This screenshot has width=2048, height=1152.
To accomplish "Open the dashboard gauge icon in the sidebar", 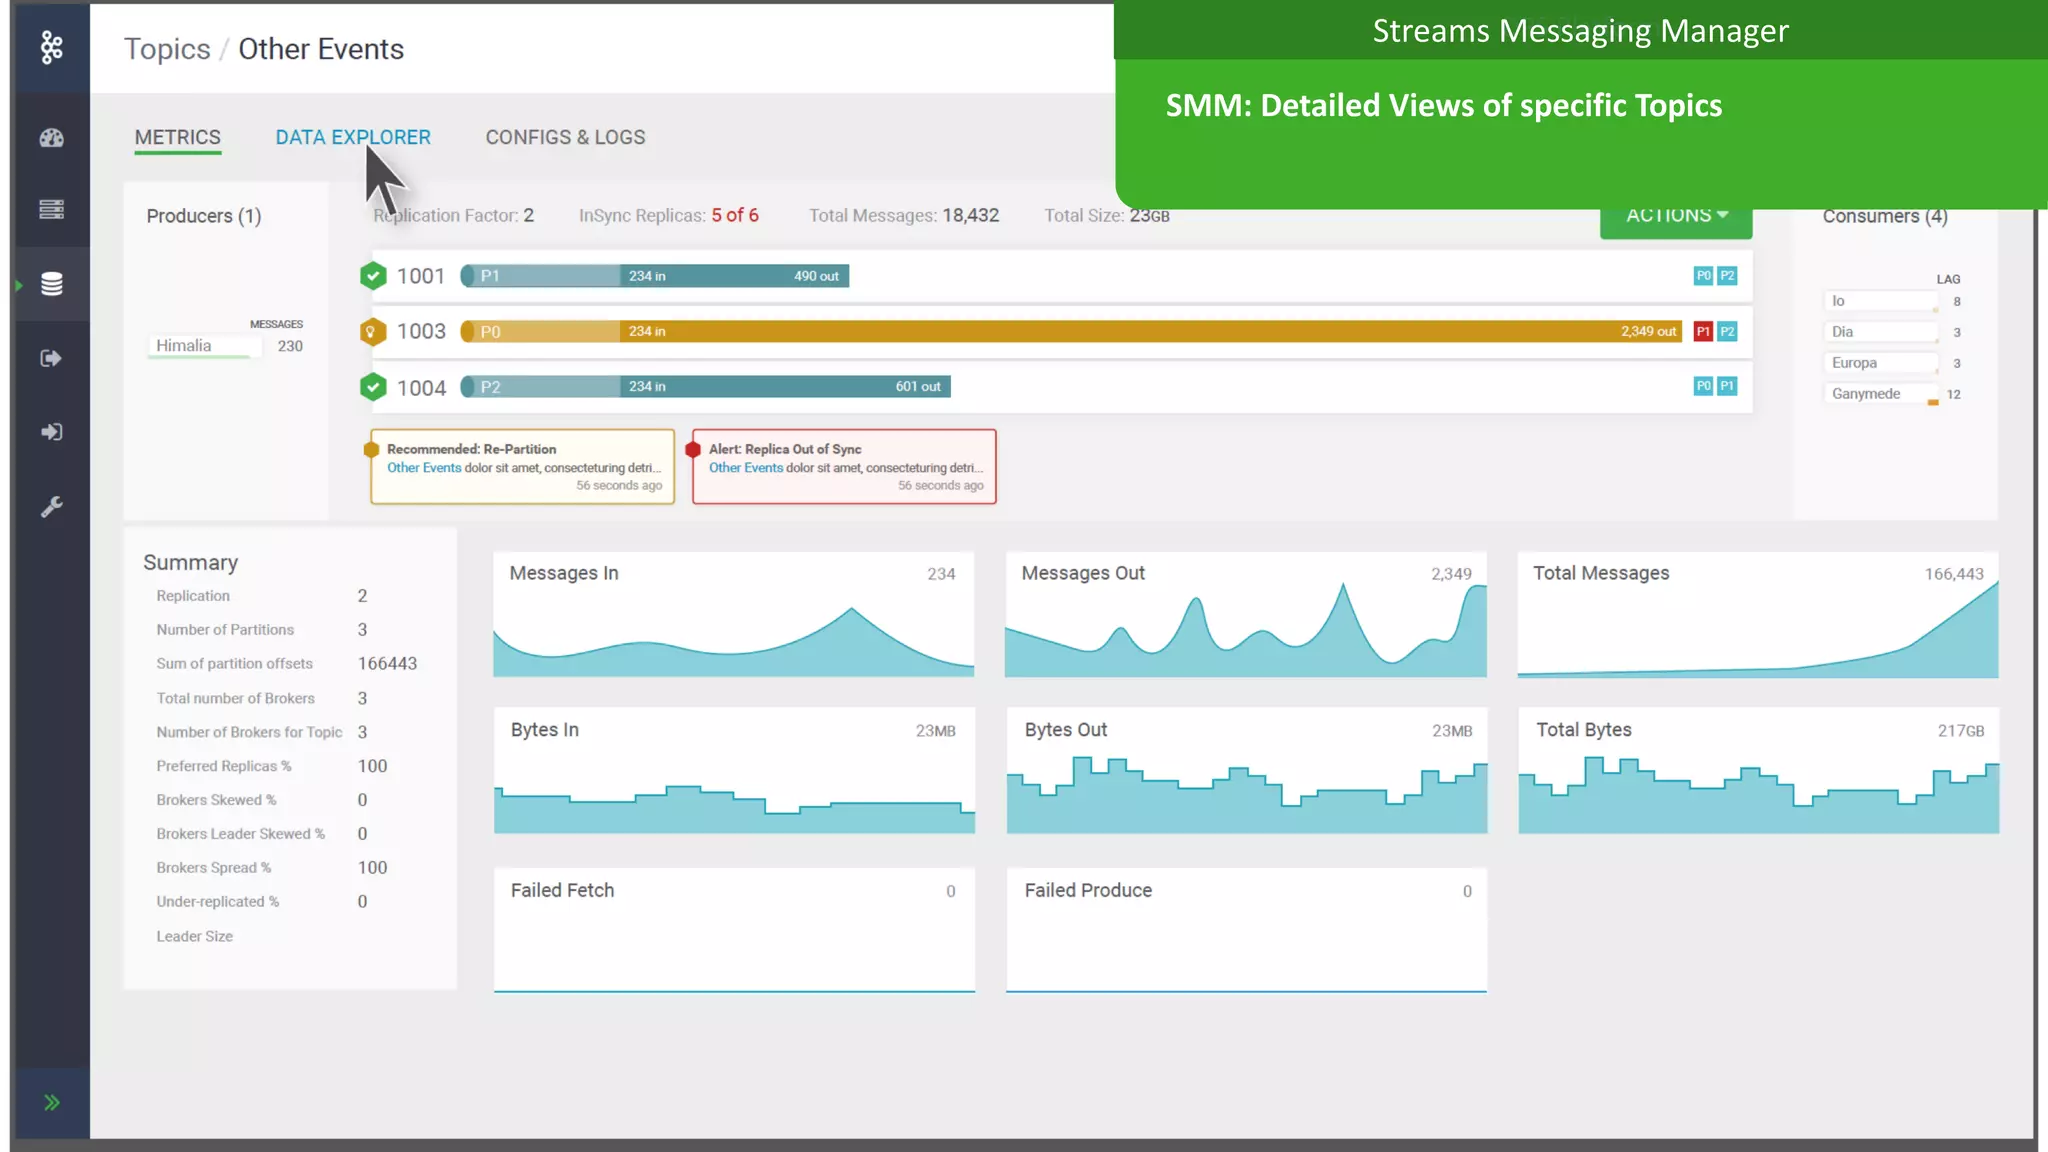I will pos(52,138).
